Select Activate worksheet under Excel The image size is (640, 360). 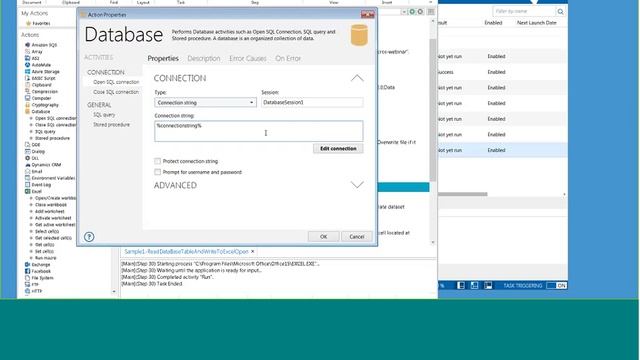[53, 218]
